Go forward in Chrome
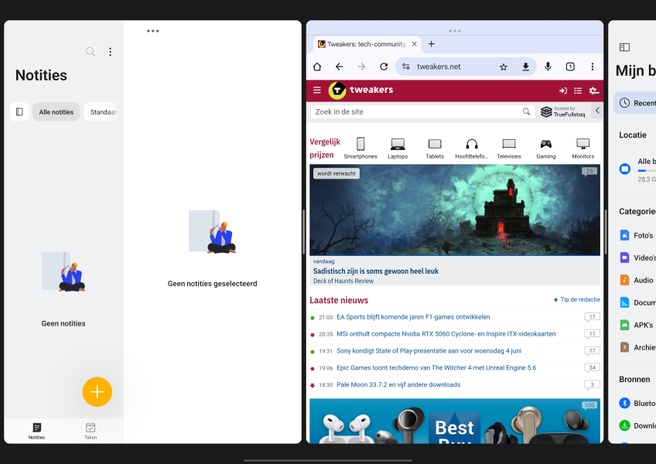This screenshot has height=464, width=656. [361, 67]
